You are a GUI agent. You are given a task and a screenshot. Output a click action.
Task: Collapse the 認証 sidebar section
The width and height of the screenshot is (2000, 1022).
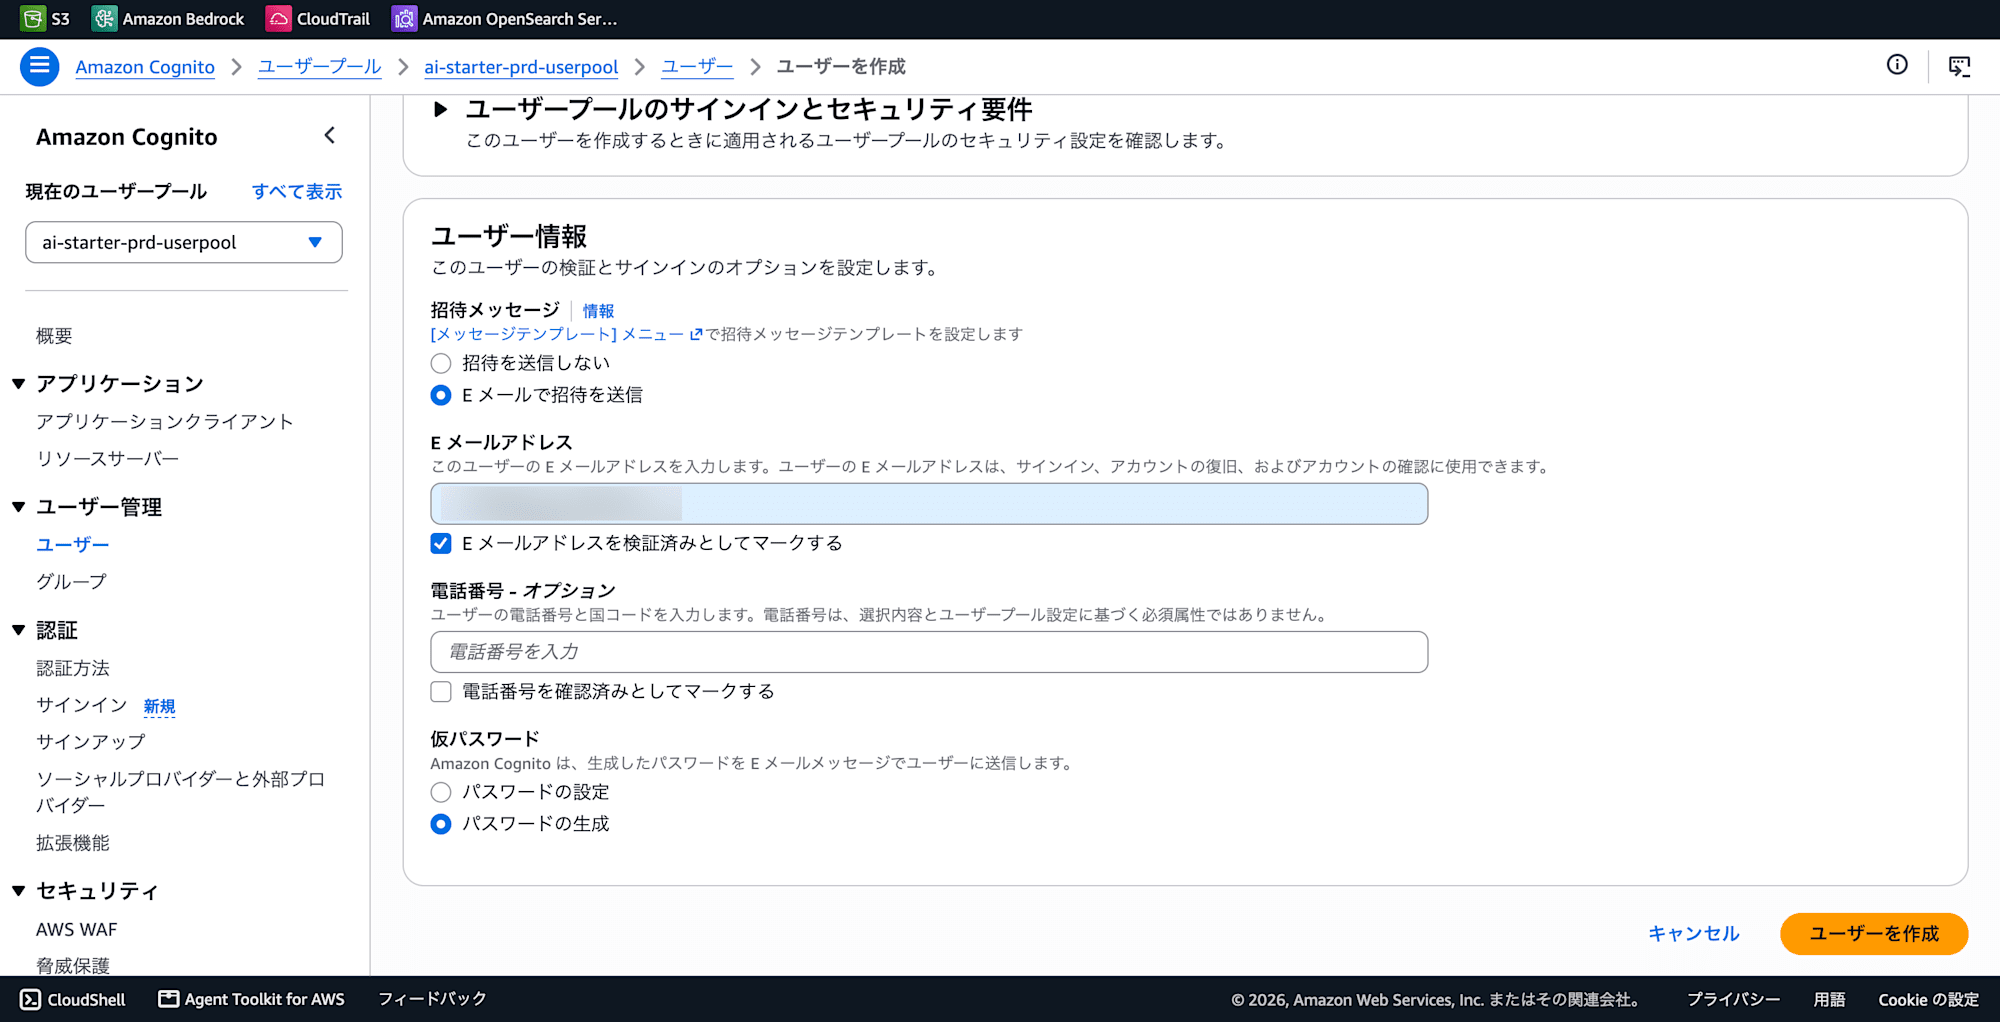pos(18,630)
